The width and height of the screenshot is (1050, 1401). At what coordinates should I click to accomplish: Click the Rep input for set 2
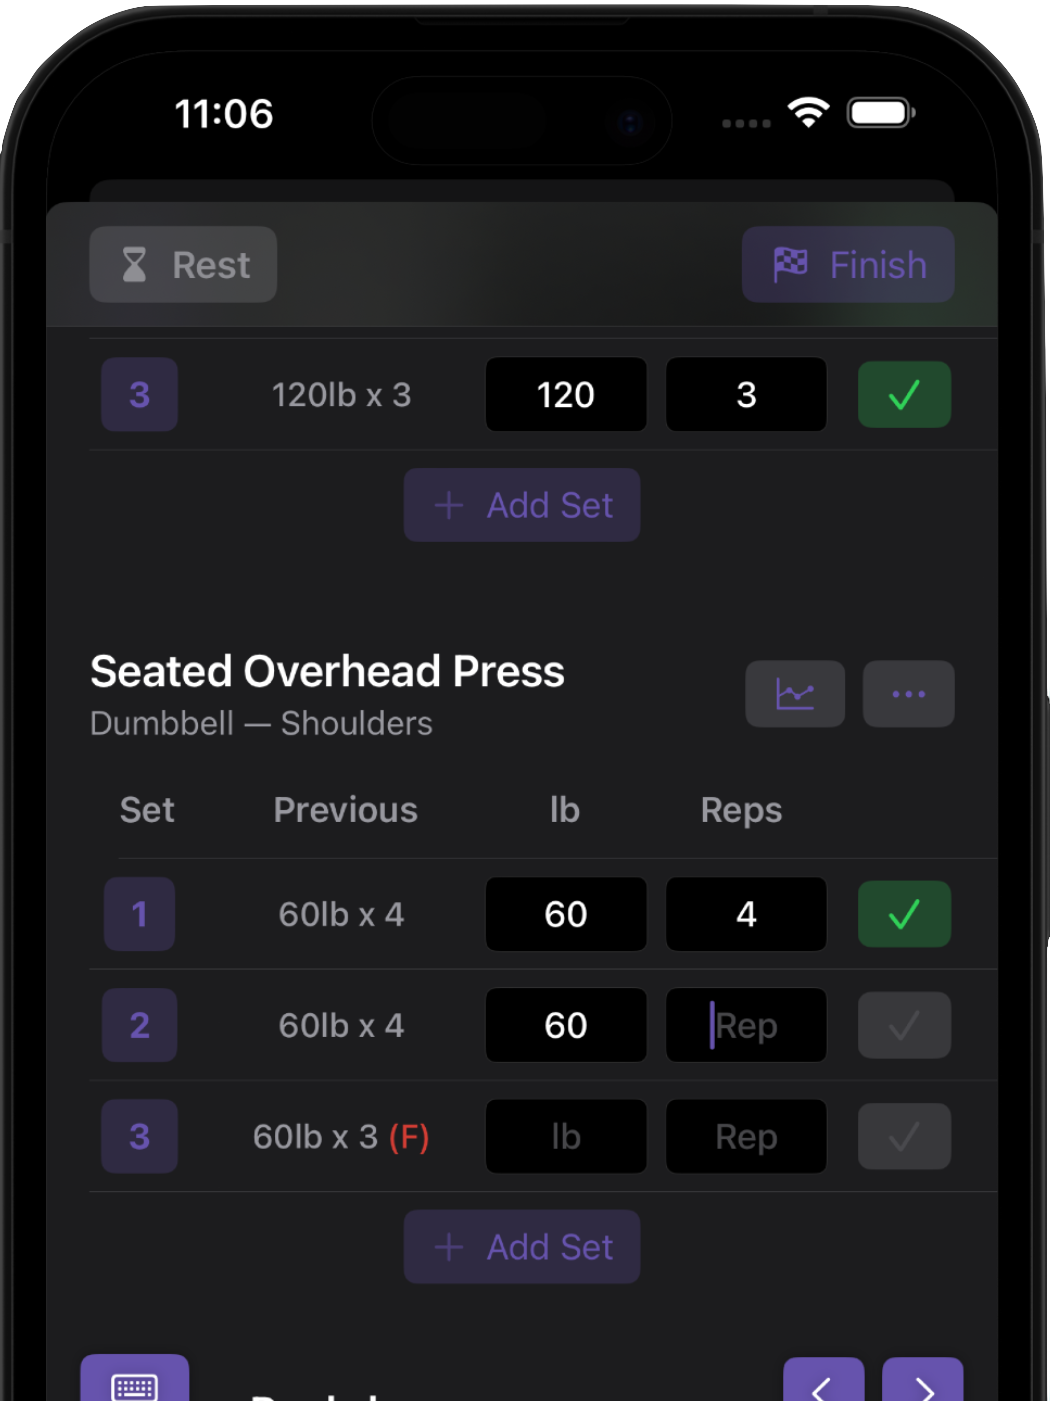(x=746, y=1025)
